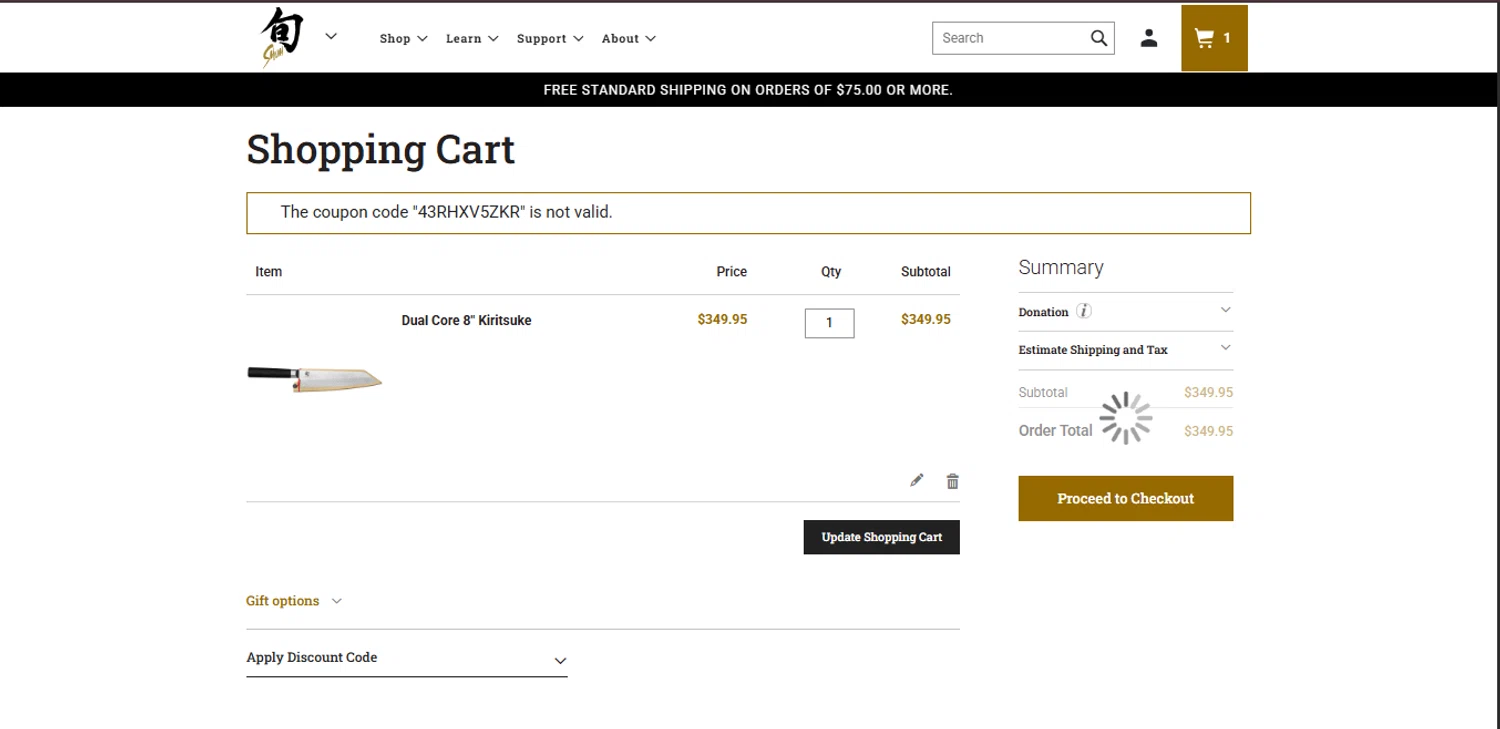Expand the Donation section chevron
This screenshot has height=729, width=1500.
[1226, 310]
